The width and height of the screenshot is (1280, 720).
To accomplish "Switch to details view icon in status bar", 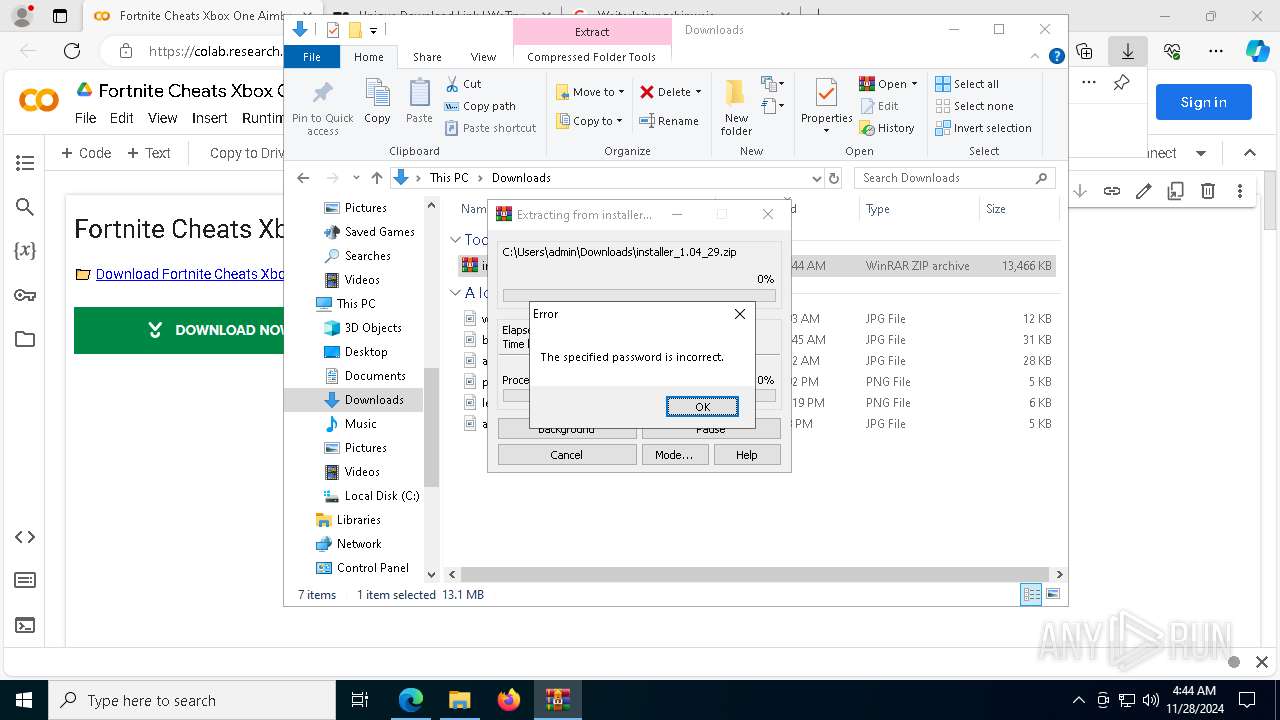I will tap(1031, 595).
